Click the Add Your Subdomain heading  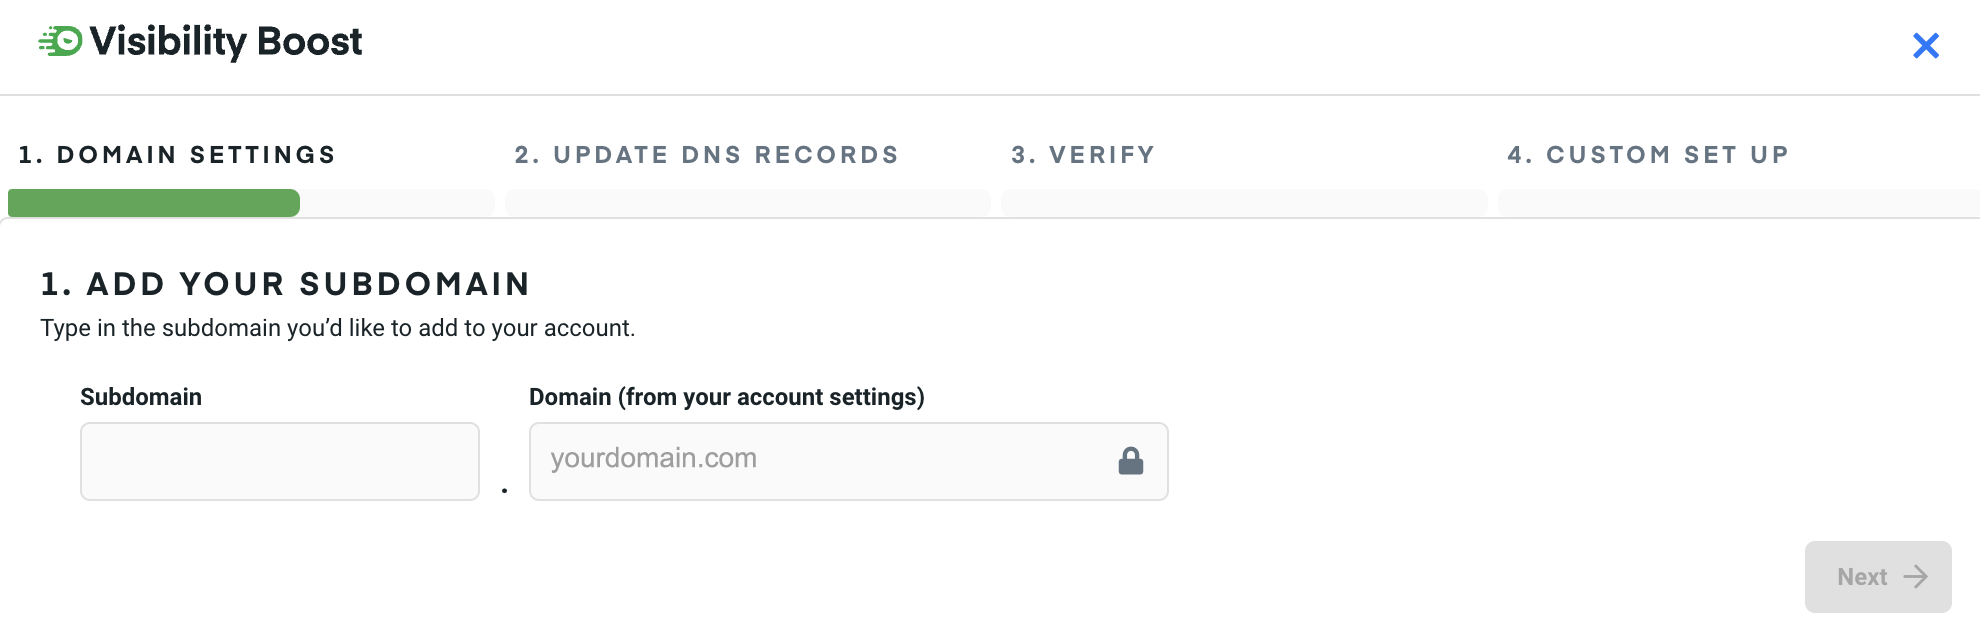pos(285,284)
